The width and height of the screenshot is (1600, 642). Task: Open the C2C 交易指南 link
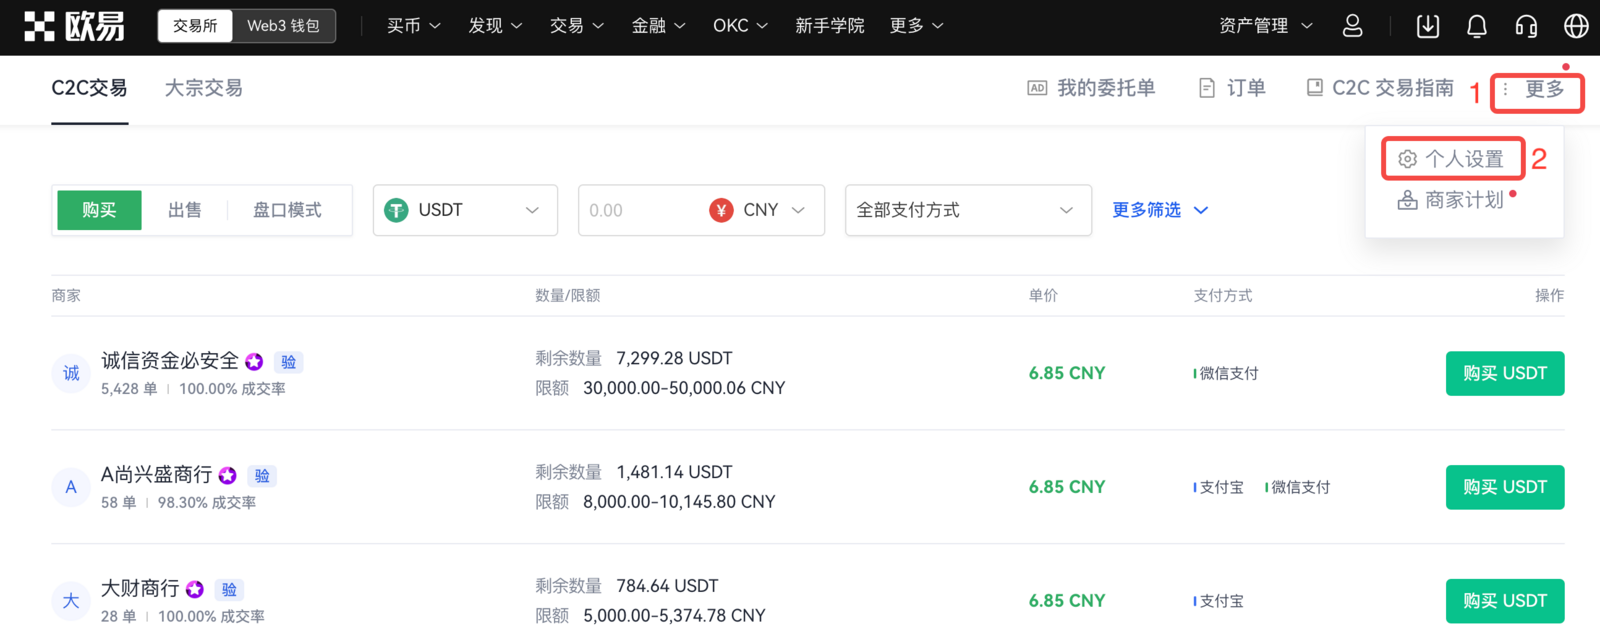(1381, 88)
